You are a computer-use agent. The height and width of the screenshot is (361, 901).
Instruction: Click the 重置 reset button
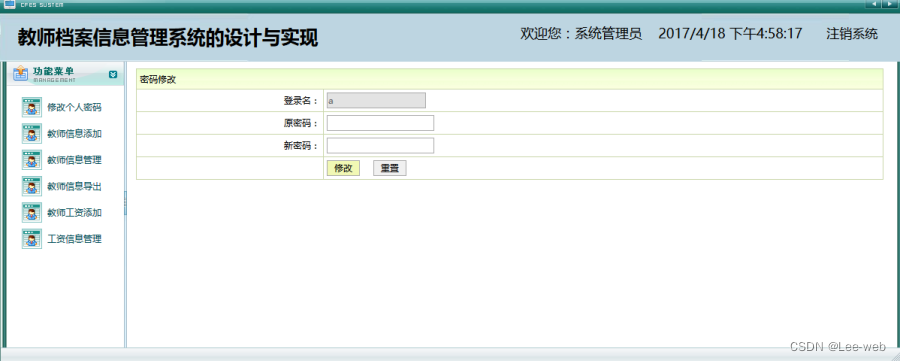[390, 168]
